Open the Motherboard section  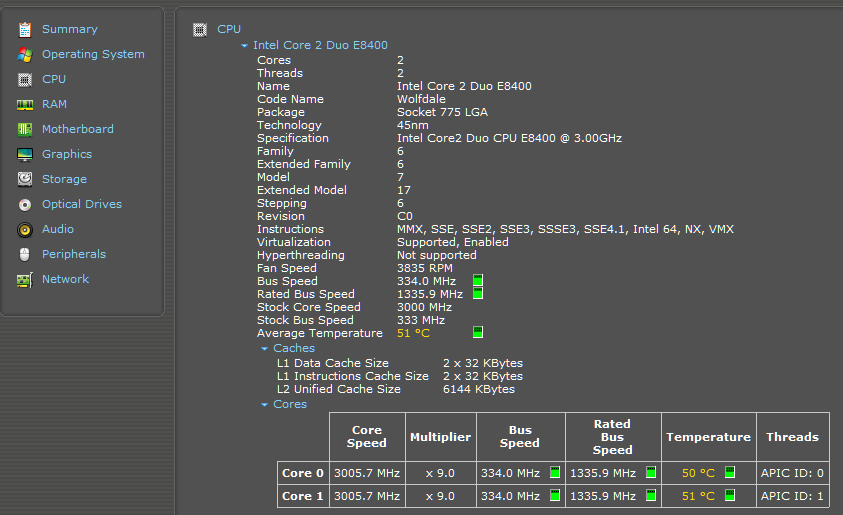[78, 129]
